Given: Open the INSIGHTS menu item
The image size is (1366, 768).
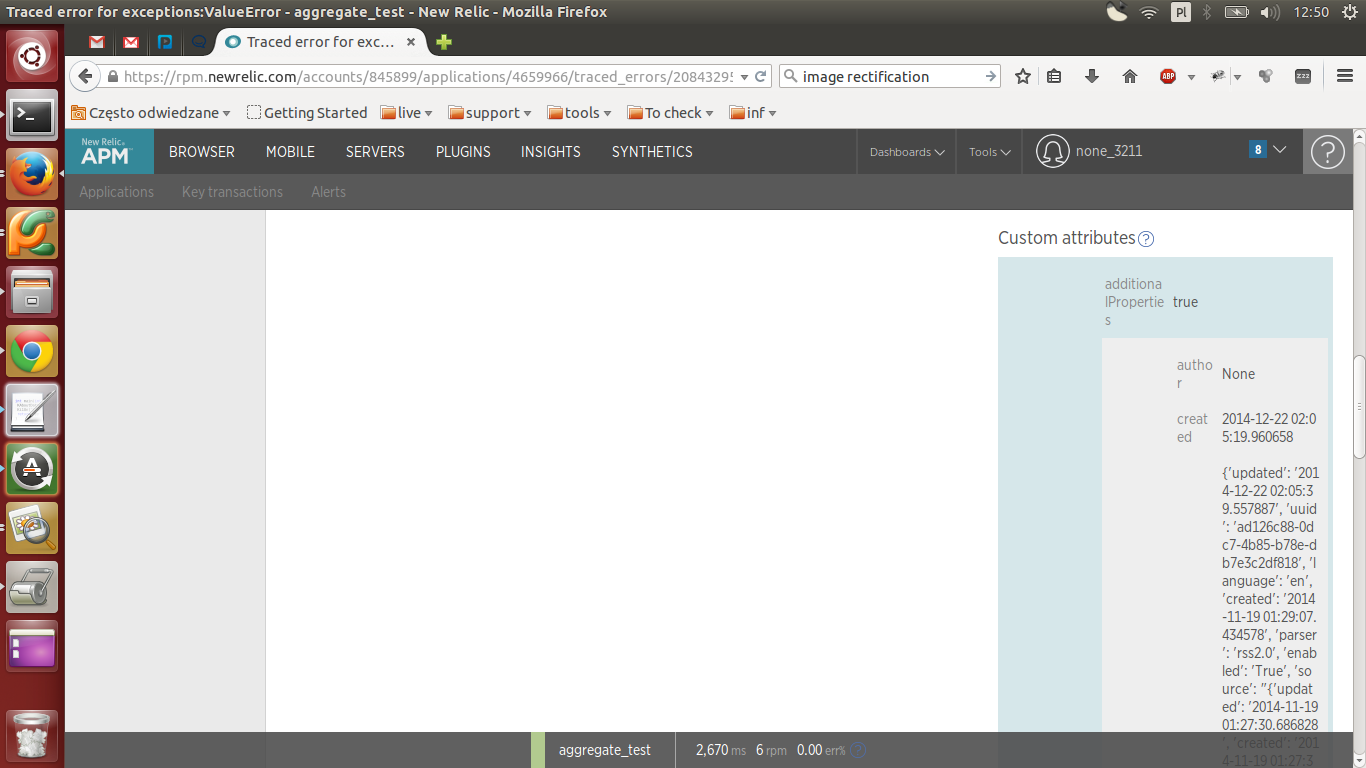Looking at the screenshot, I should [x=551, y=152].
